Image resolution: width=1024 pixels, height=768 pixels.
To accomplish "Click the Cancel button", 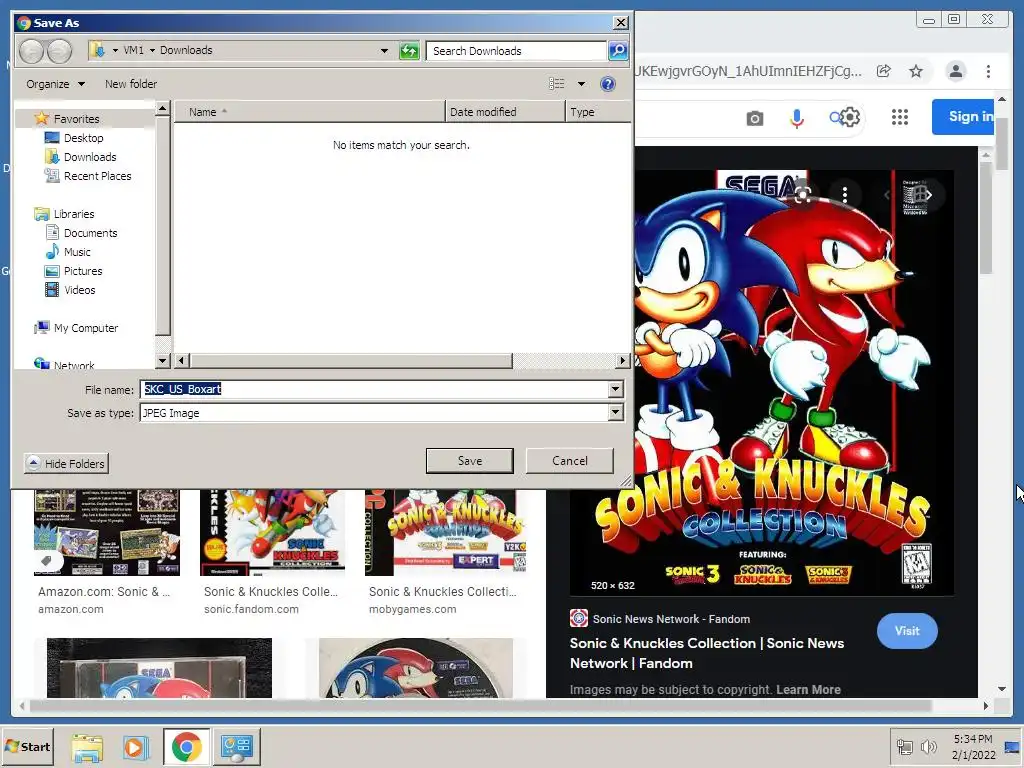I will [x=569, y=460].
